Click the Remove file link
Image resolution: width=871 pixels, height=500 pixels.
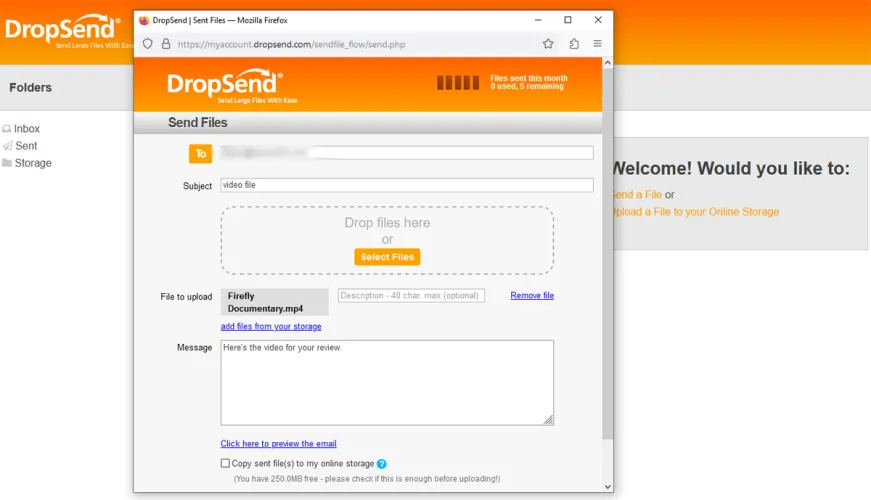coord(532,296)
